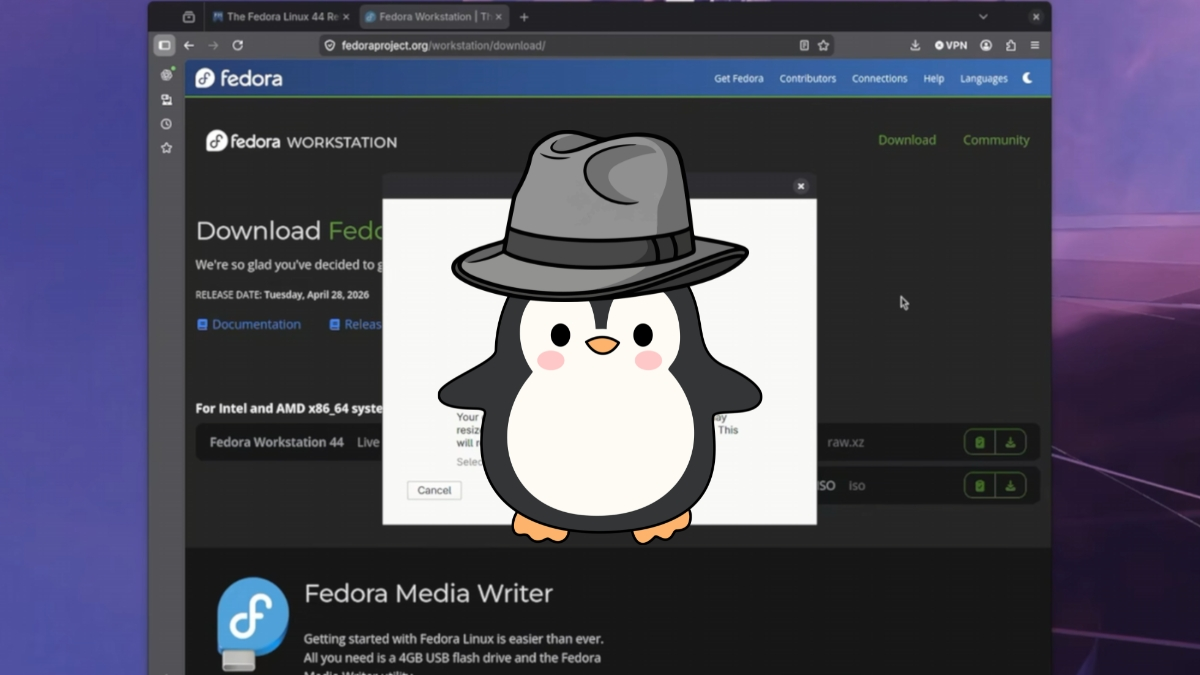Click the 'Fedora Media Writer' heading
Image resolution: width=1200 pixels, height=675 pixels.
(x=428, y=593)
